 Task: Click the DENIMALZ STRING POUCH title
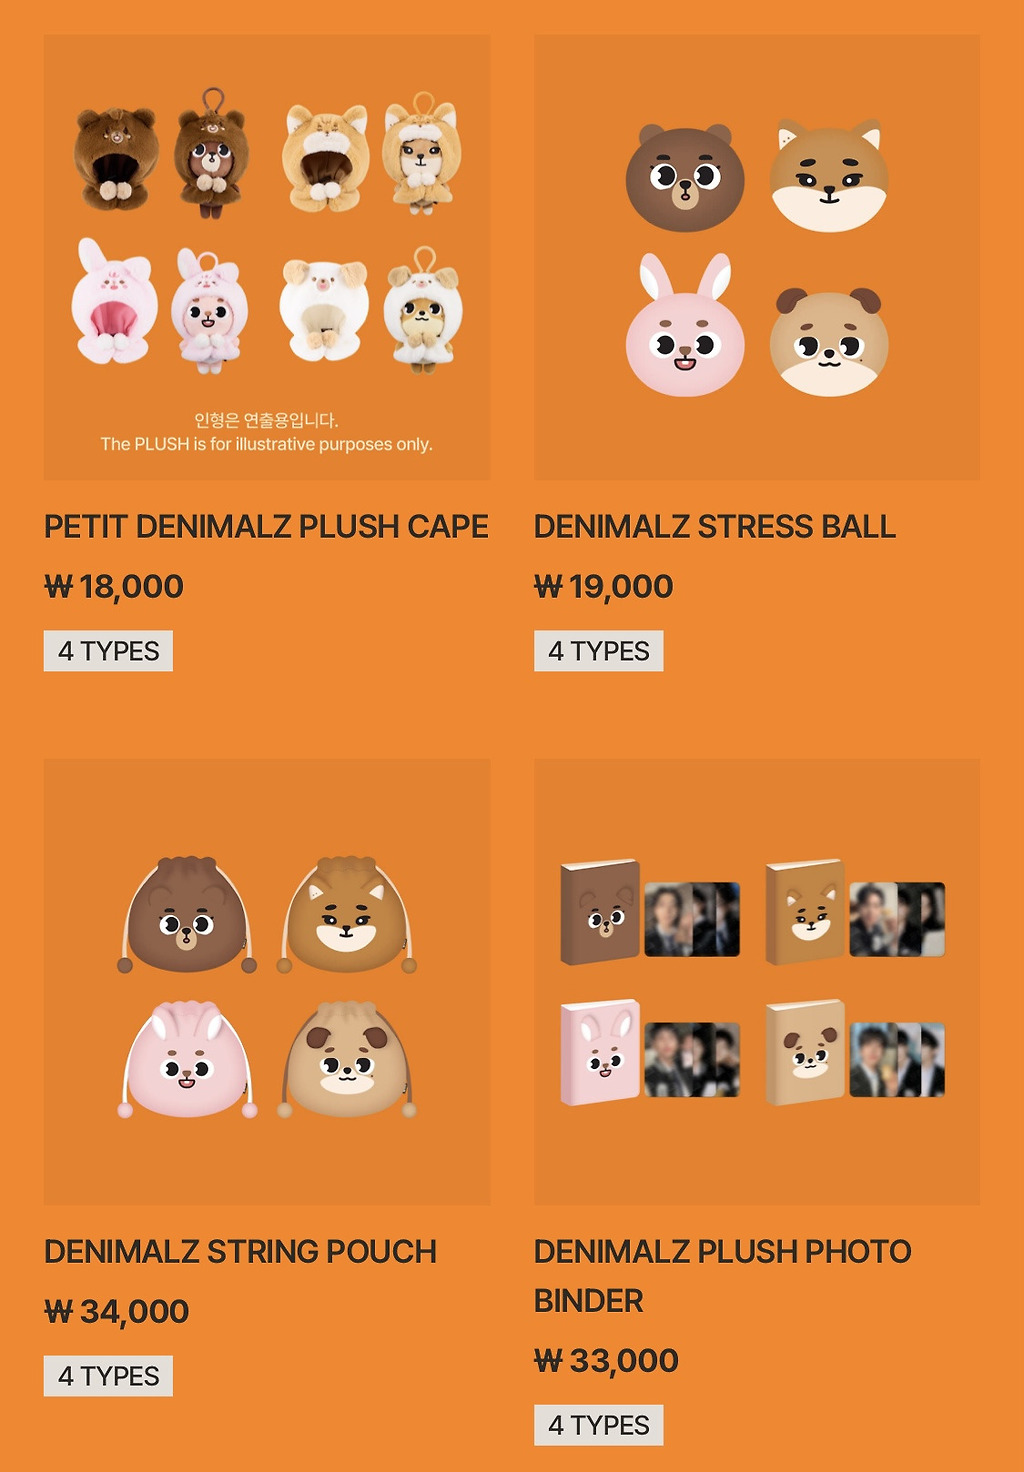tap(240, 1251)
